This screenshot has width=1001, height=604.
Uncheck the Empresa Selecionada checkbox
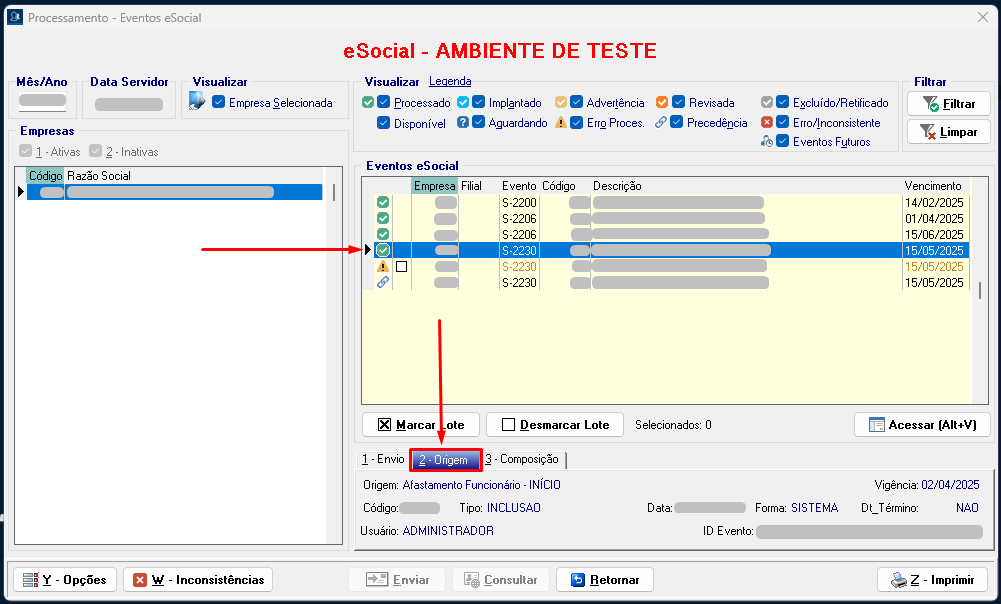[219, 103]
